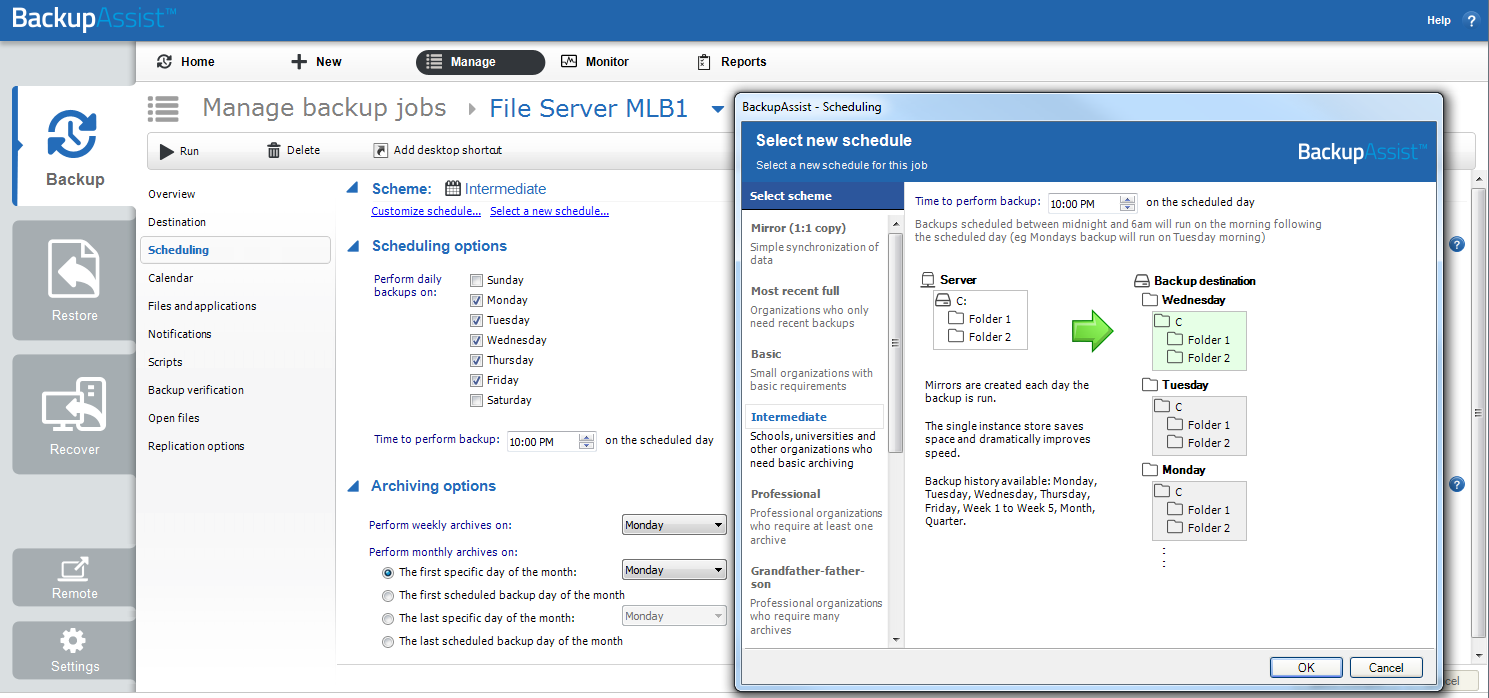The width and height of the screenshot is (1489, 698).
Task: Click the C: drive icon under Server
Action: (x=942, y=300)
